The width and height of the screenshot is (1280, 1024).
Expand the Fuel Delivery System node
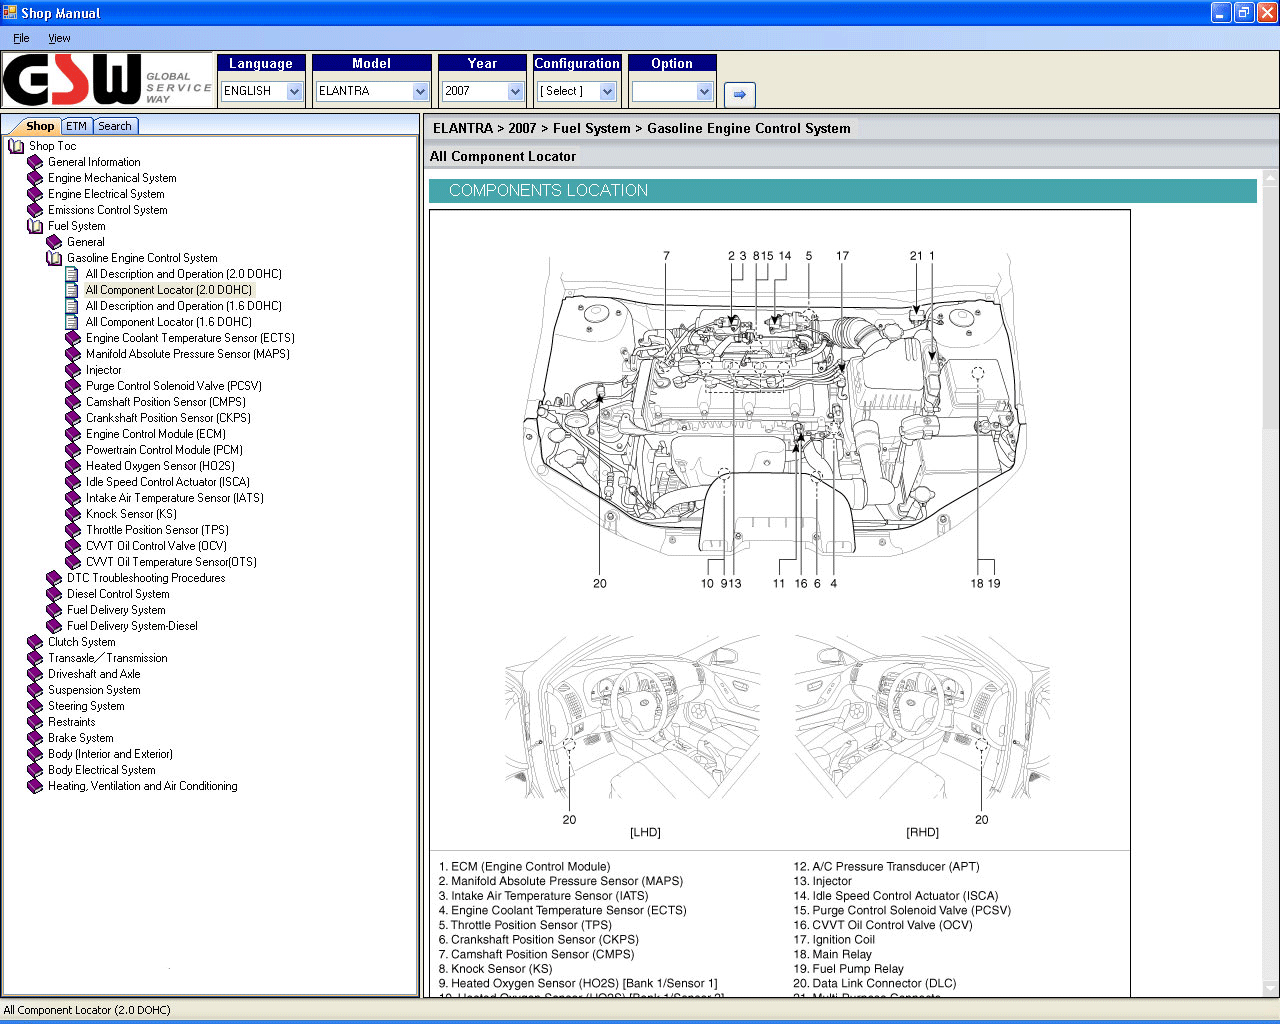point(116,610)
